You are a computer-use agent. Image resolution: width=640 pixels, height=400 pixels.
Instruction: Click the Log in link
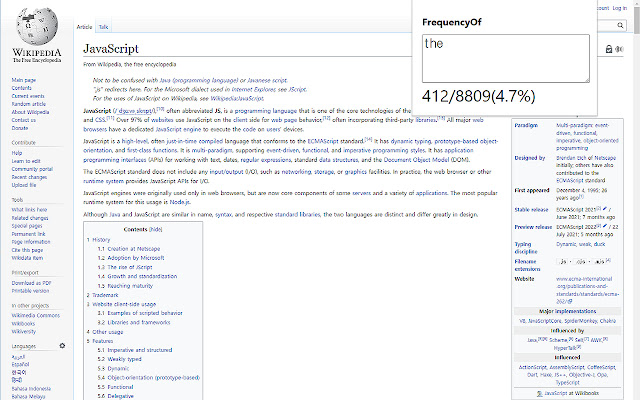coord(620,8)
